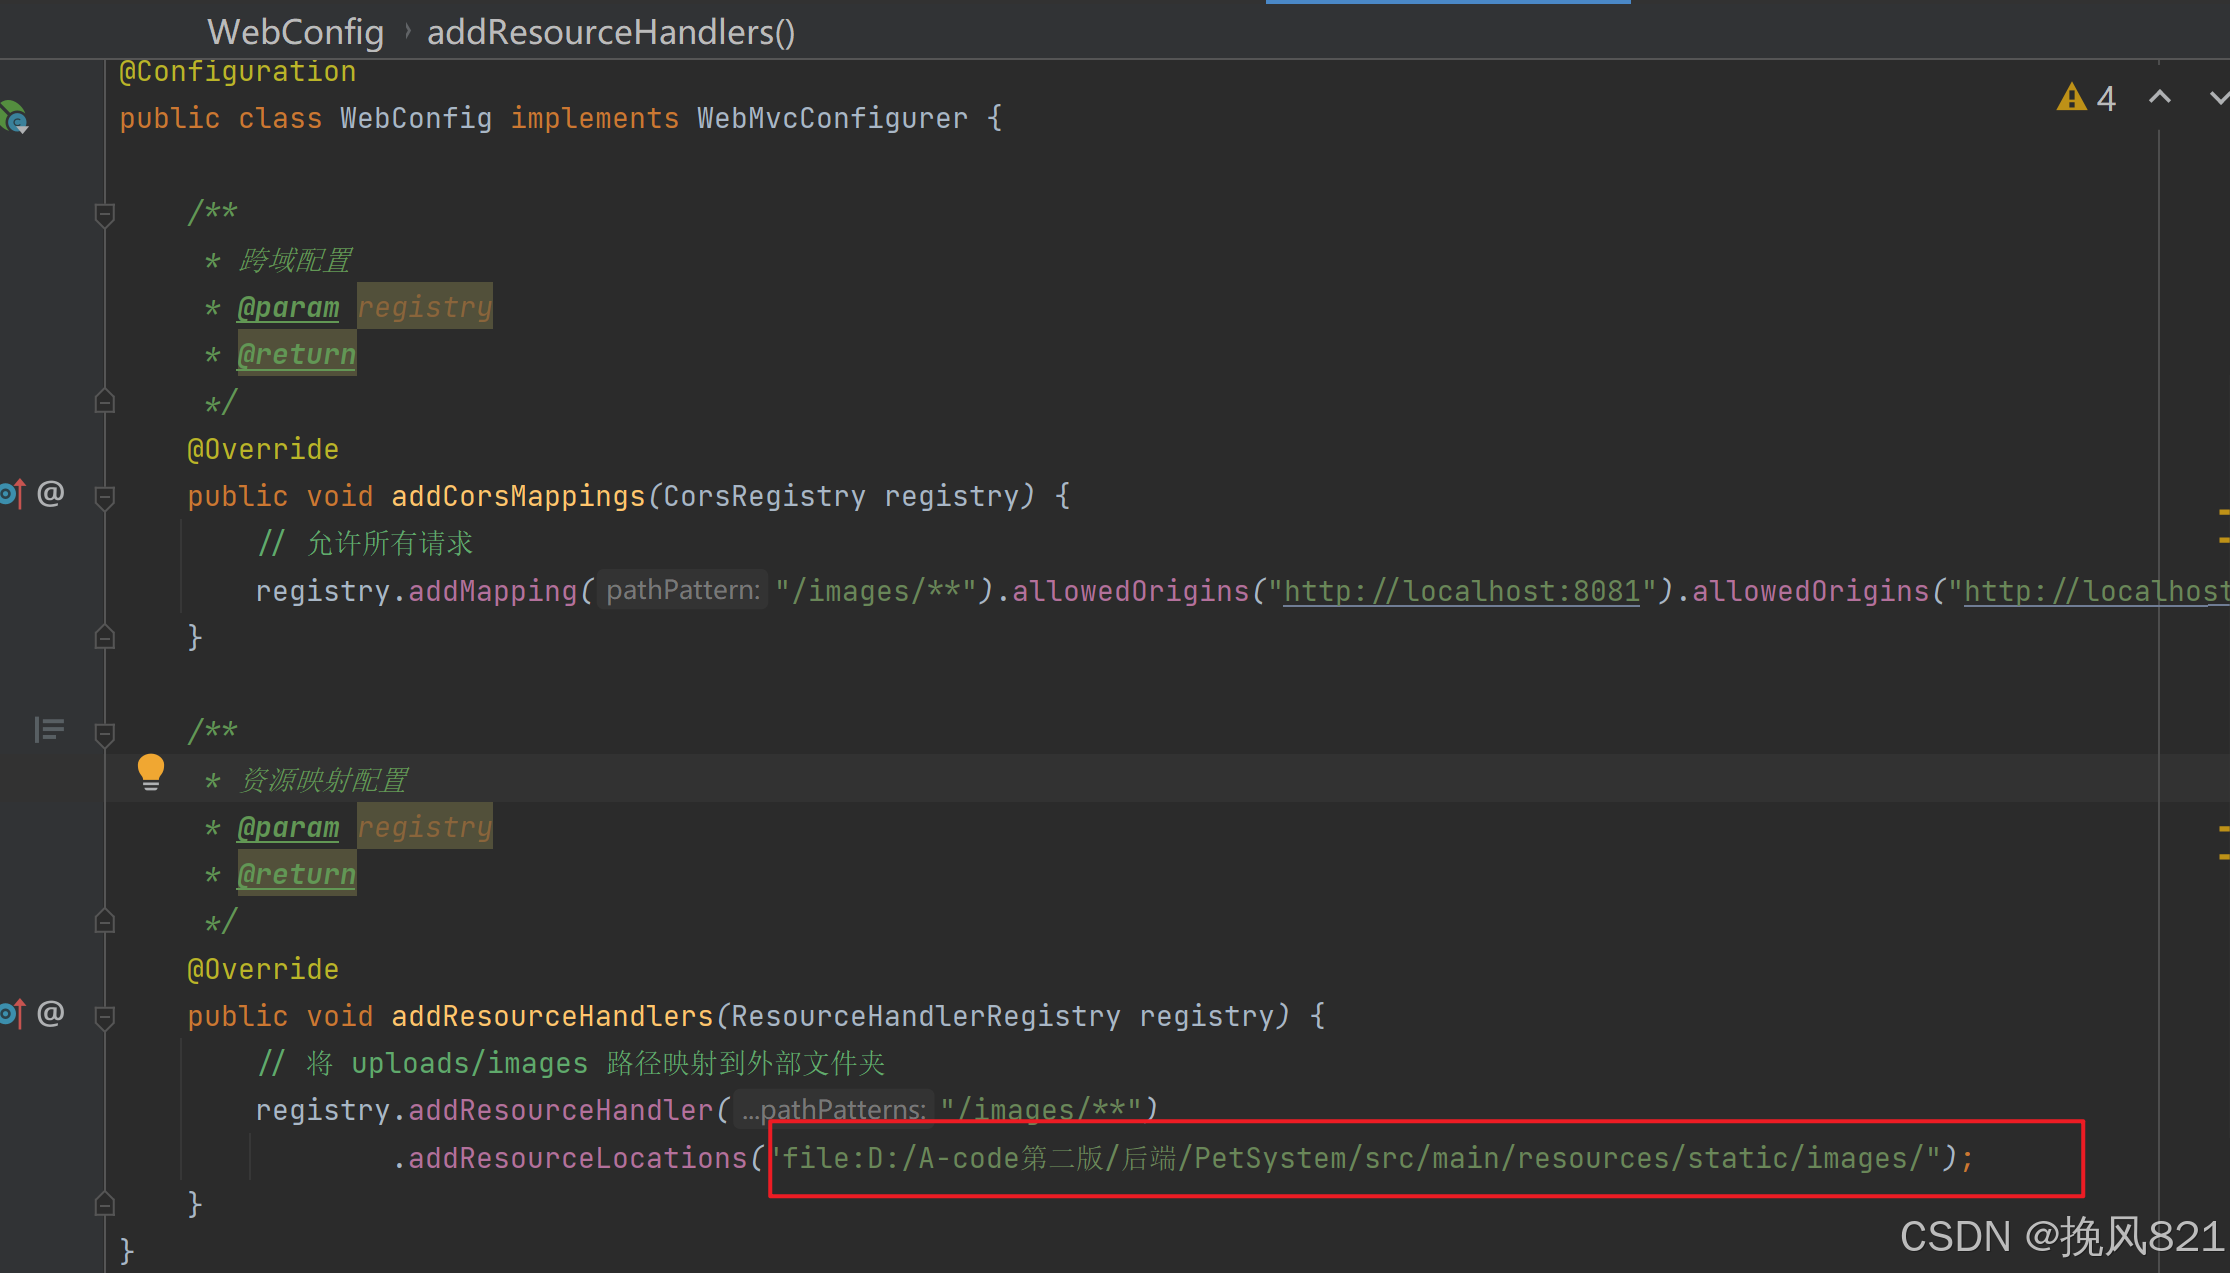Viewport: 2230px width, 1273px height.
Task: Select addResourceHandlers() in the breadcrumb bar
Action: 611,32
